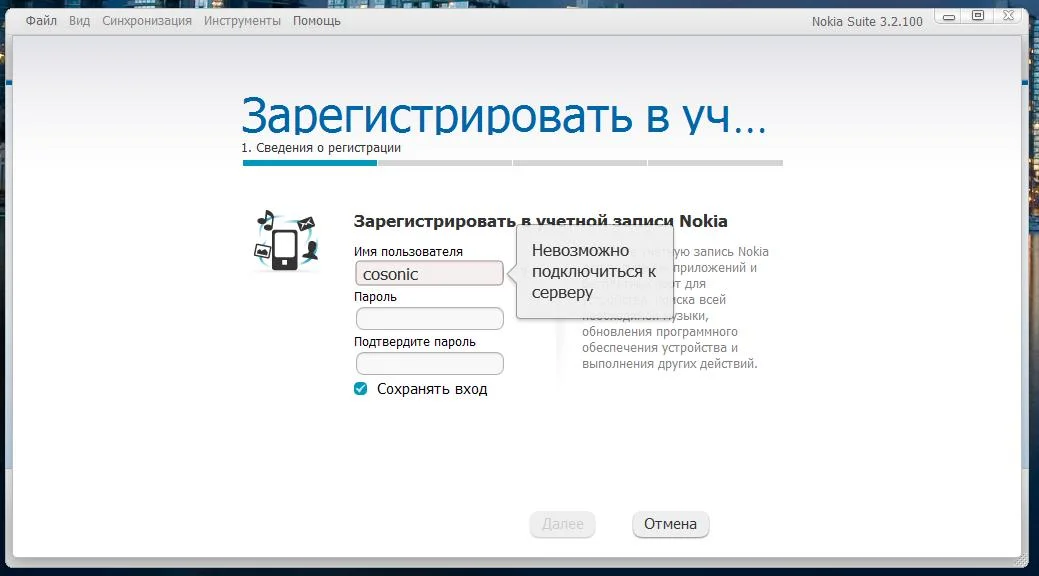The height and width of the screenshot is (576, 1039).
Task: Open the Помощь menu
Action: click(x=317, y=21)
